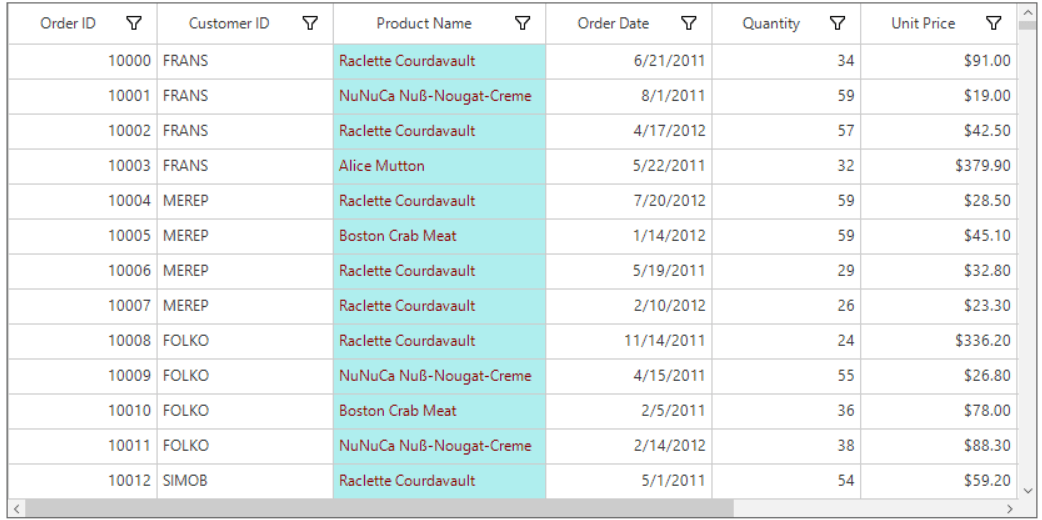Select the Order ID cell 10004
This screenshot has width=1042, height=520.
(82, 201)
